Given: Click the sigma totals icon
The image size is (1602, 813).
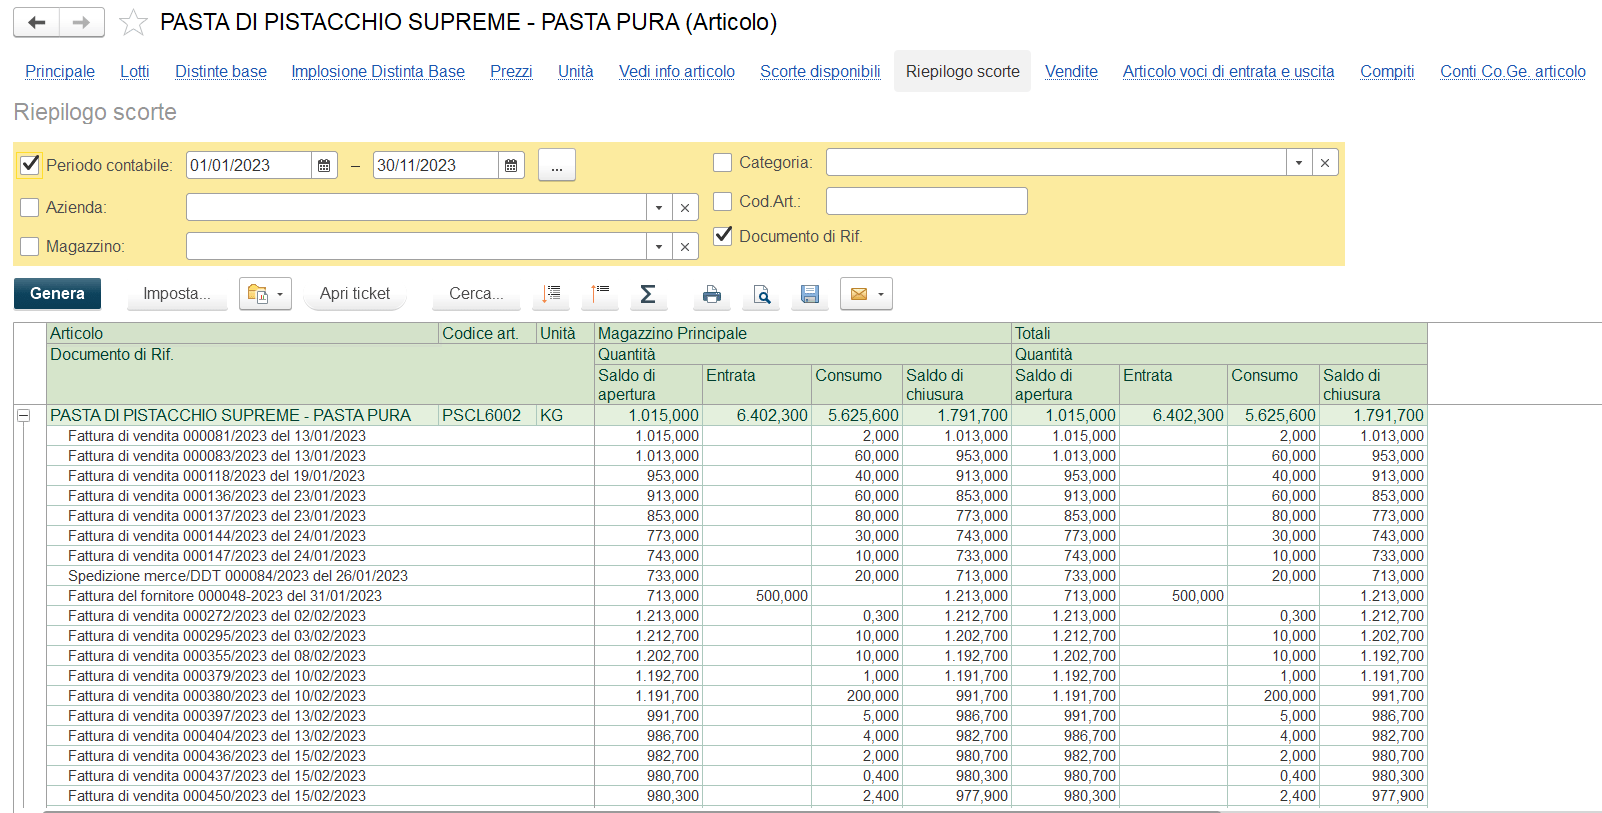Looking at the screenshot, I should click(x=647, y=294).
